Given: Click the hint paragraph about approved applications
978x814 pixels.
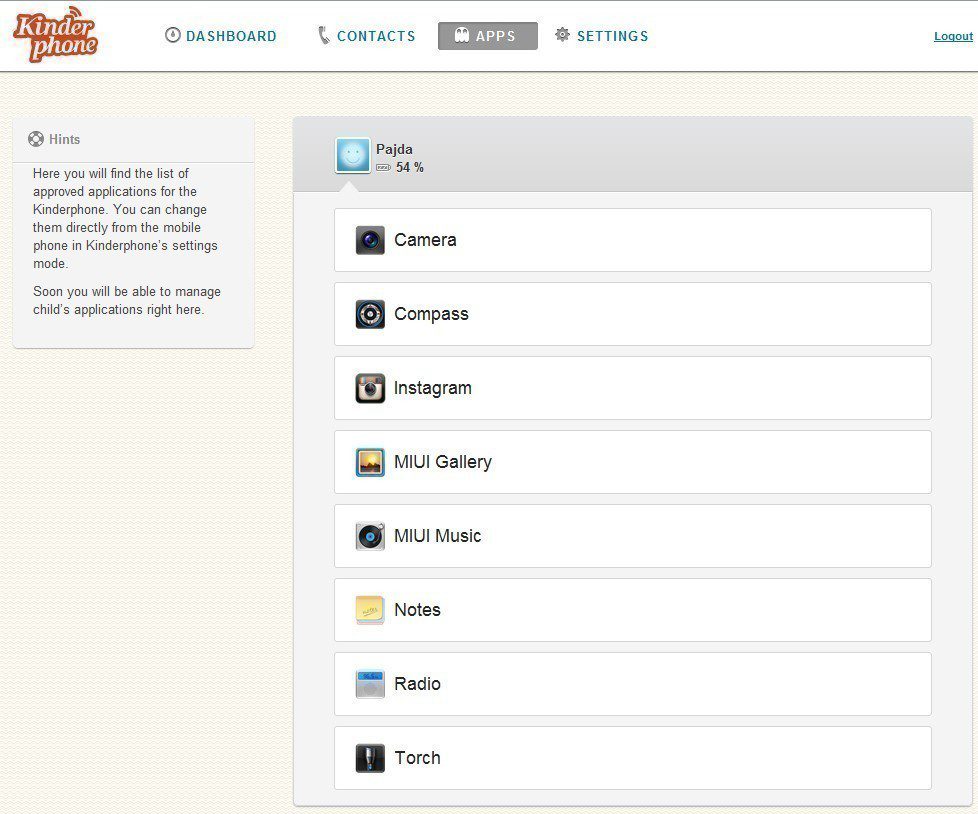Looking at the screenshot, I should pyautogui.click(x=125, y=218).
